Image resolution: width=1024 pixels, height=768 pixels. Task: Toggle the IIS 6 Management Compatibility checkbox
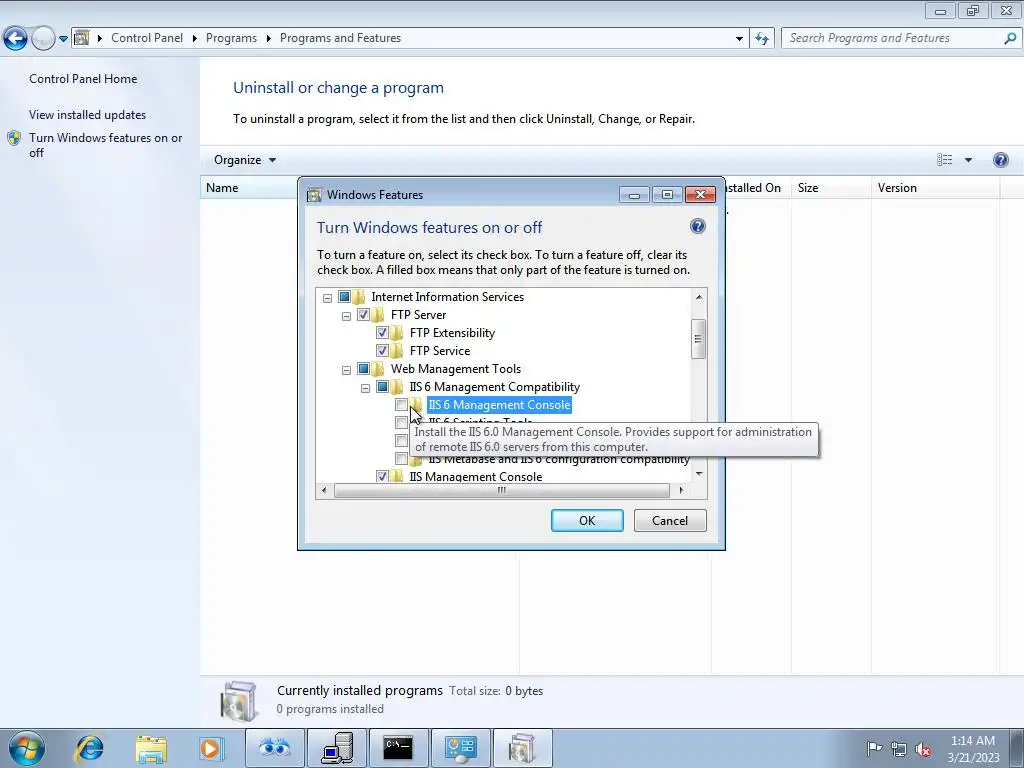coord(382,387)
